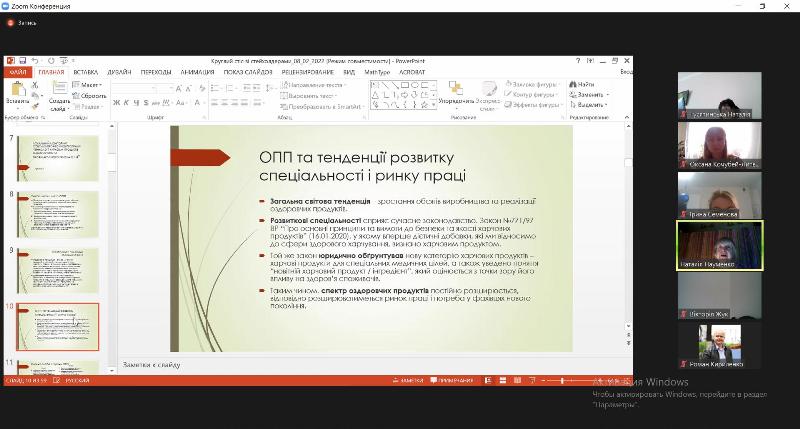The height and width of the screenshot is (429, 800).
Task: Select the oval shape in shapes gallery
Action: pyautogui.click(x=415, y=85)
